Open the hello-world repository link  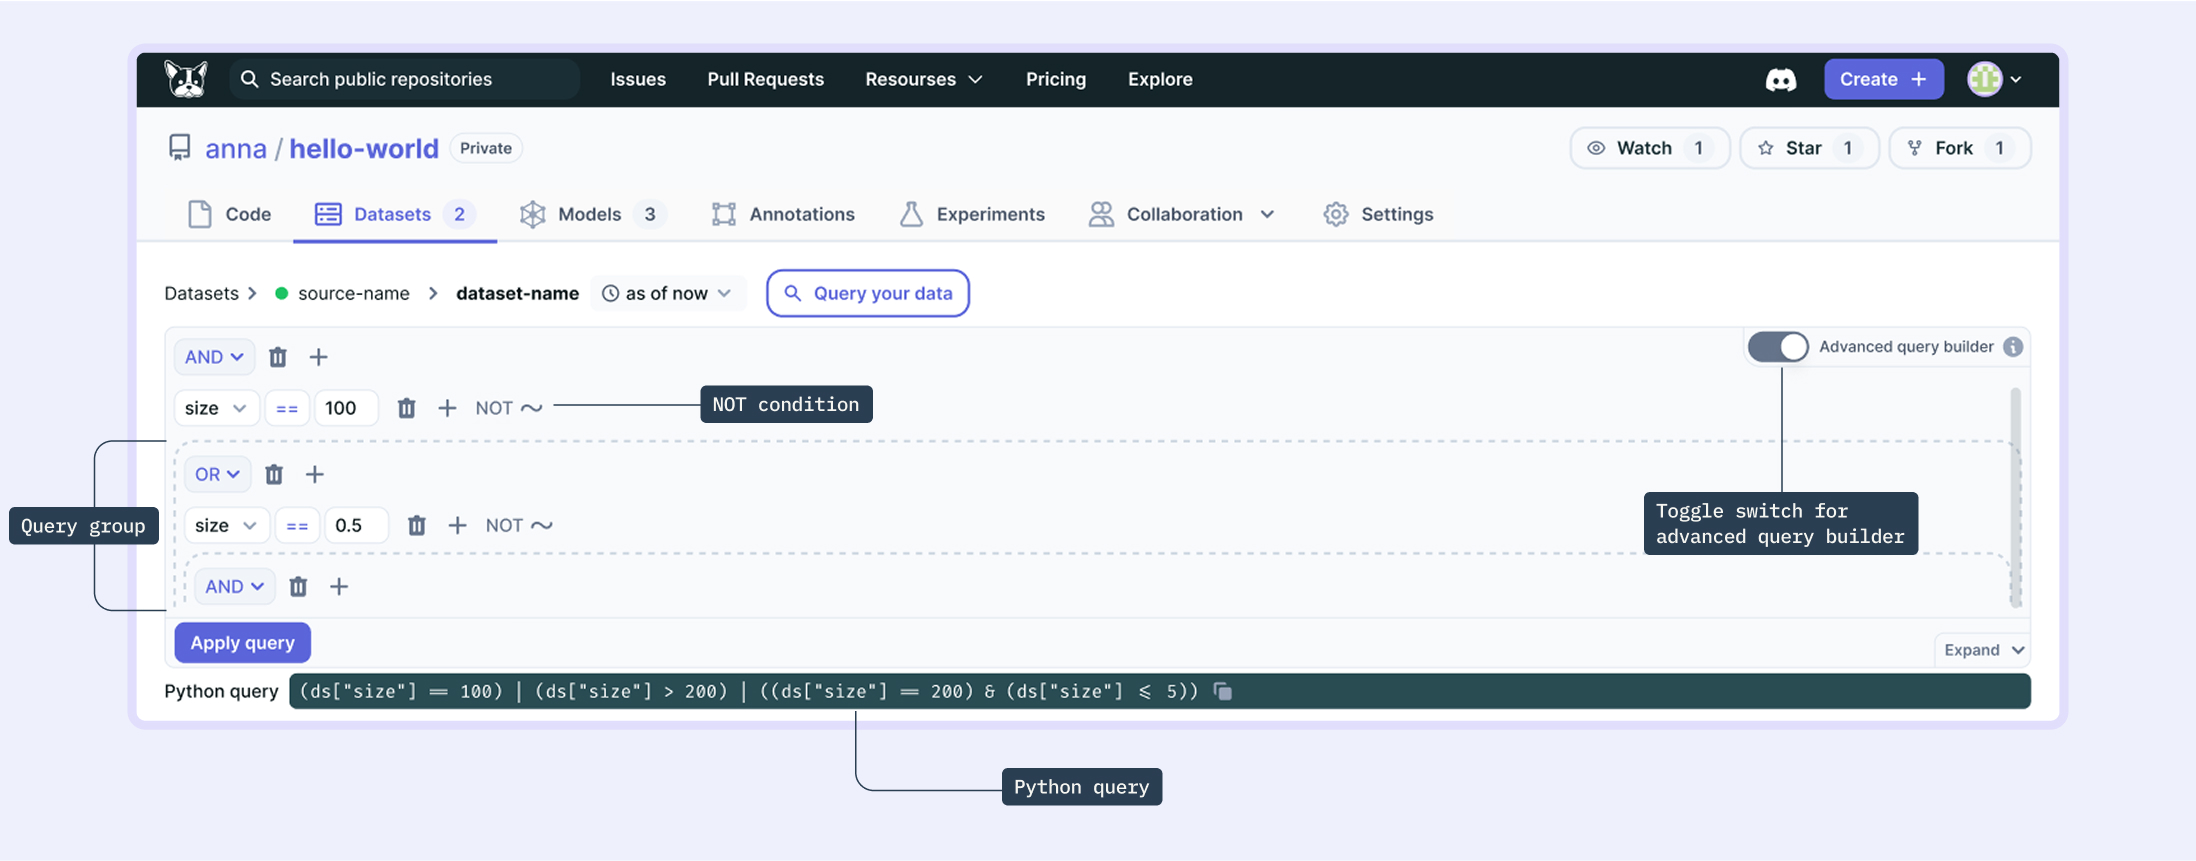tap(364, 148)
